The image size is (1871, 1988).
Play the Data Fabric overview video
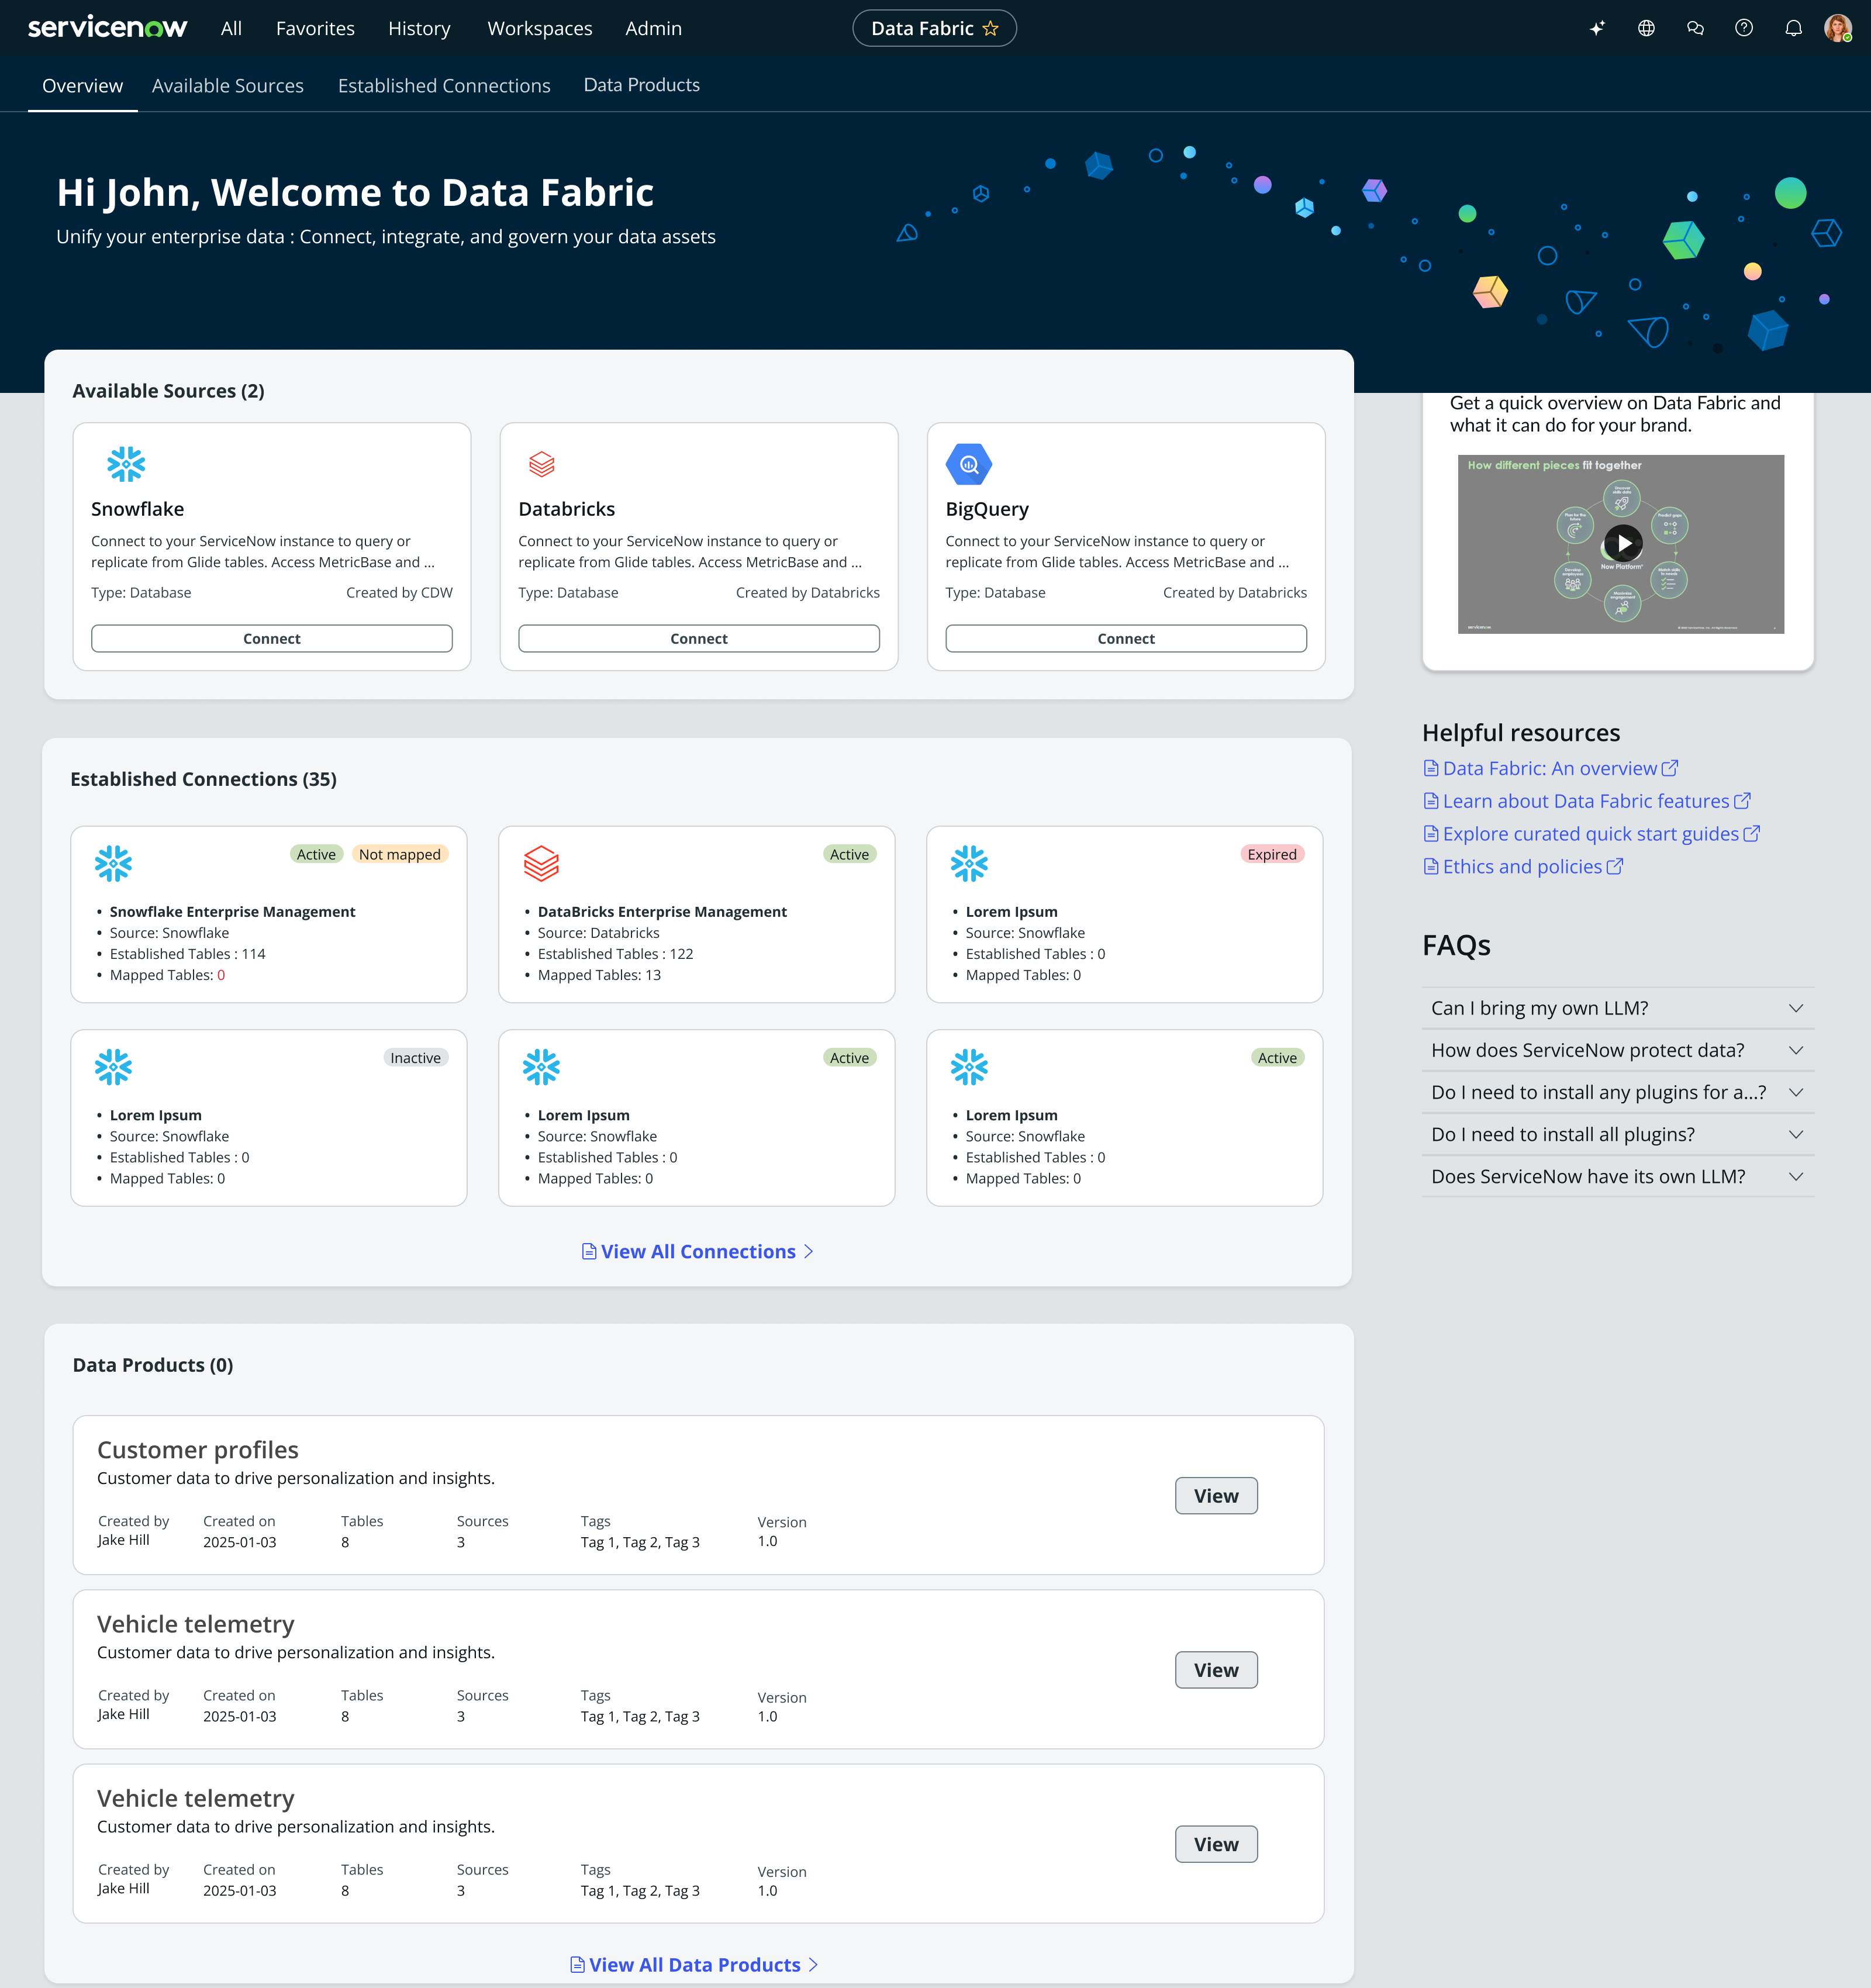point(1623,543)
